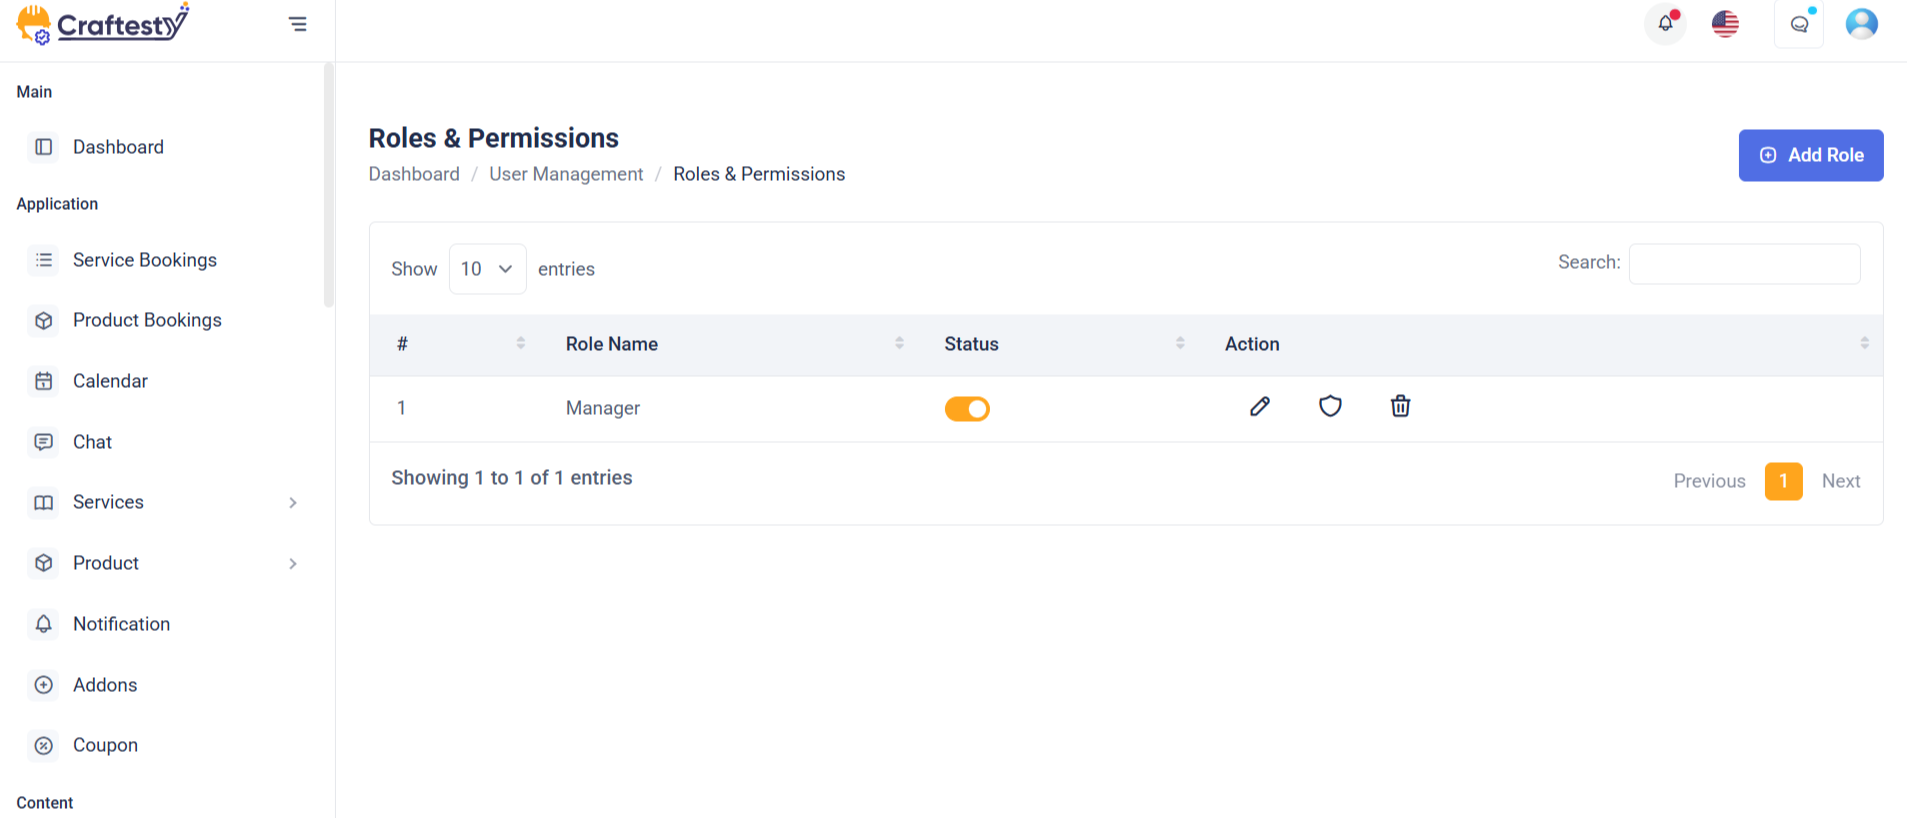Open Coupon menu item

tap(105, 745)
